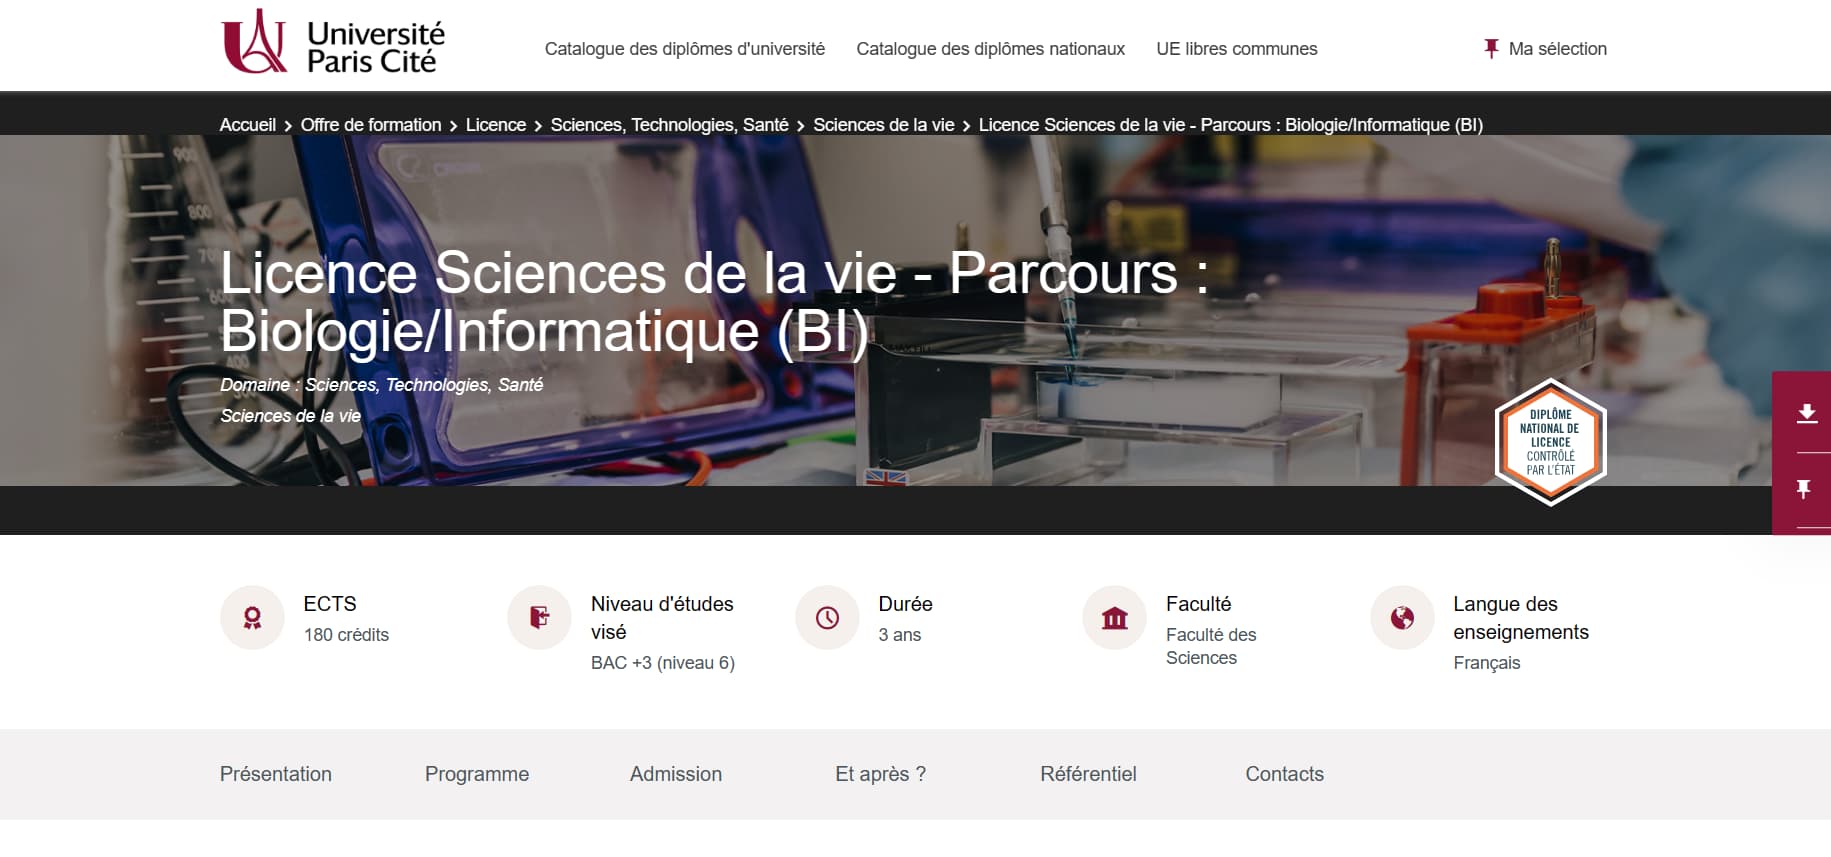Open UE libres communes menu item
The width and height of the screenshot is (1831, 857).
pos(1237,49)
